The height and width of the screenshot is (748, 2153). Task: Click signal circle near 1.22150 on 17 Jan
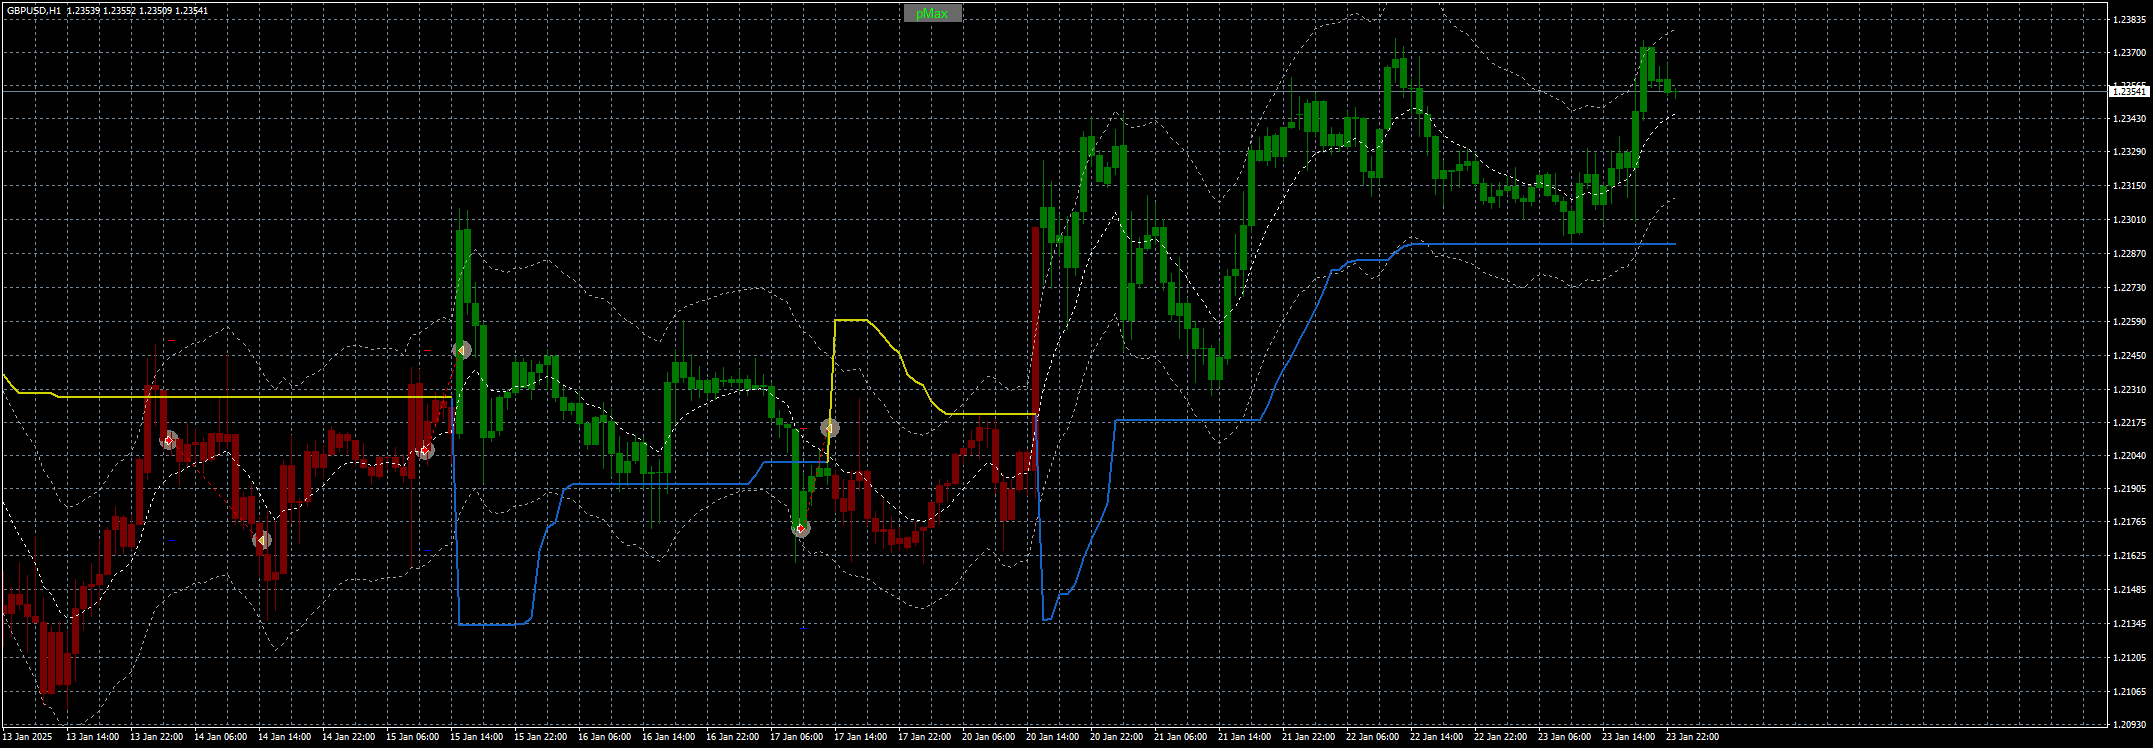pyautogui.click(x=829, y=428)
